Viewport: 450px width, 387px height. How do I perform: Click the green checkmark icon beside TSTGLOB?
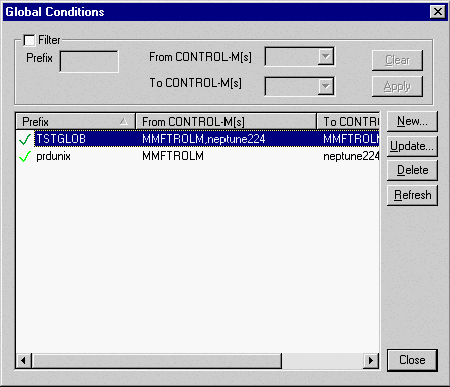point(25,139)
